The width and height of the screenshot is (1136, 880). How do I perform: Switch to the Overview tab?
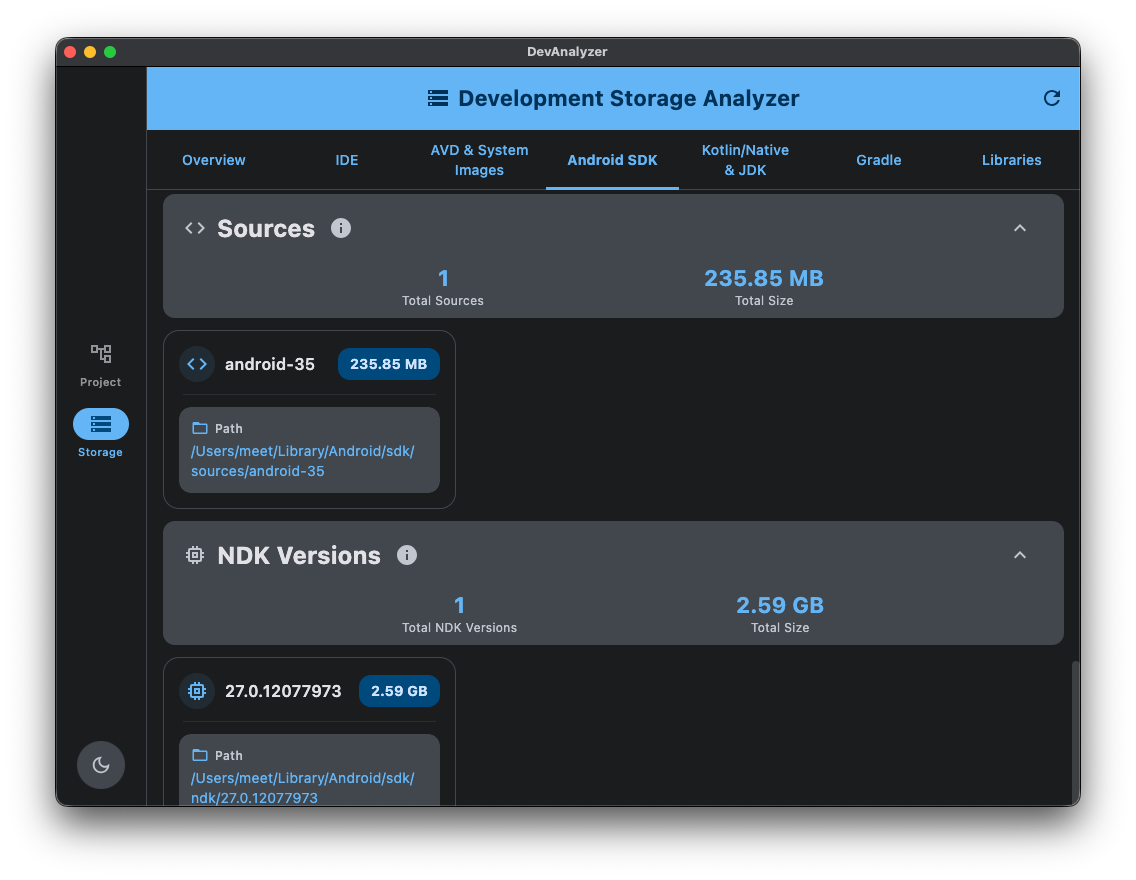click(214, 160)
